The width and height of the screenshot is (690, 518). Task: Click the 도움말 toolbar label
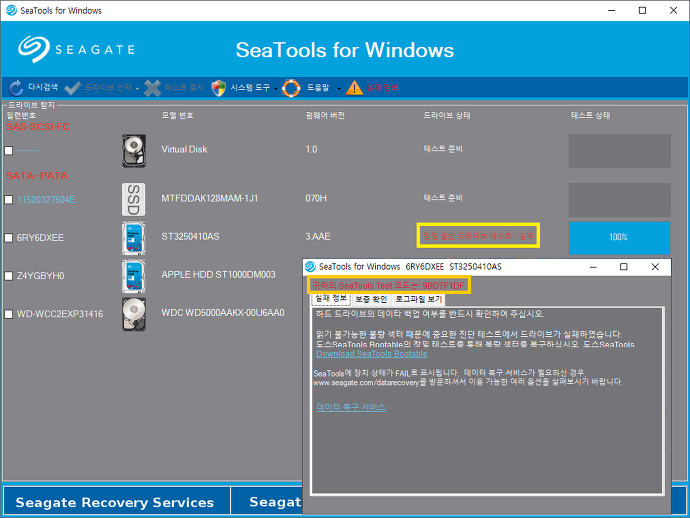[318, 87]
